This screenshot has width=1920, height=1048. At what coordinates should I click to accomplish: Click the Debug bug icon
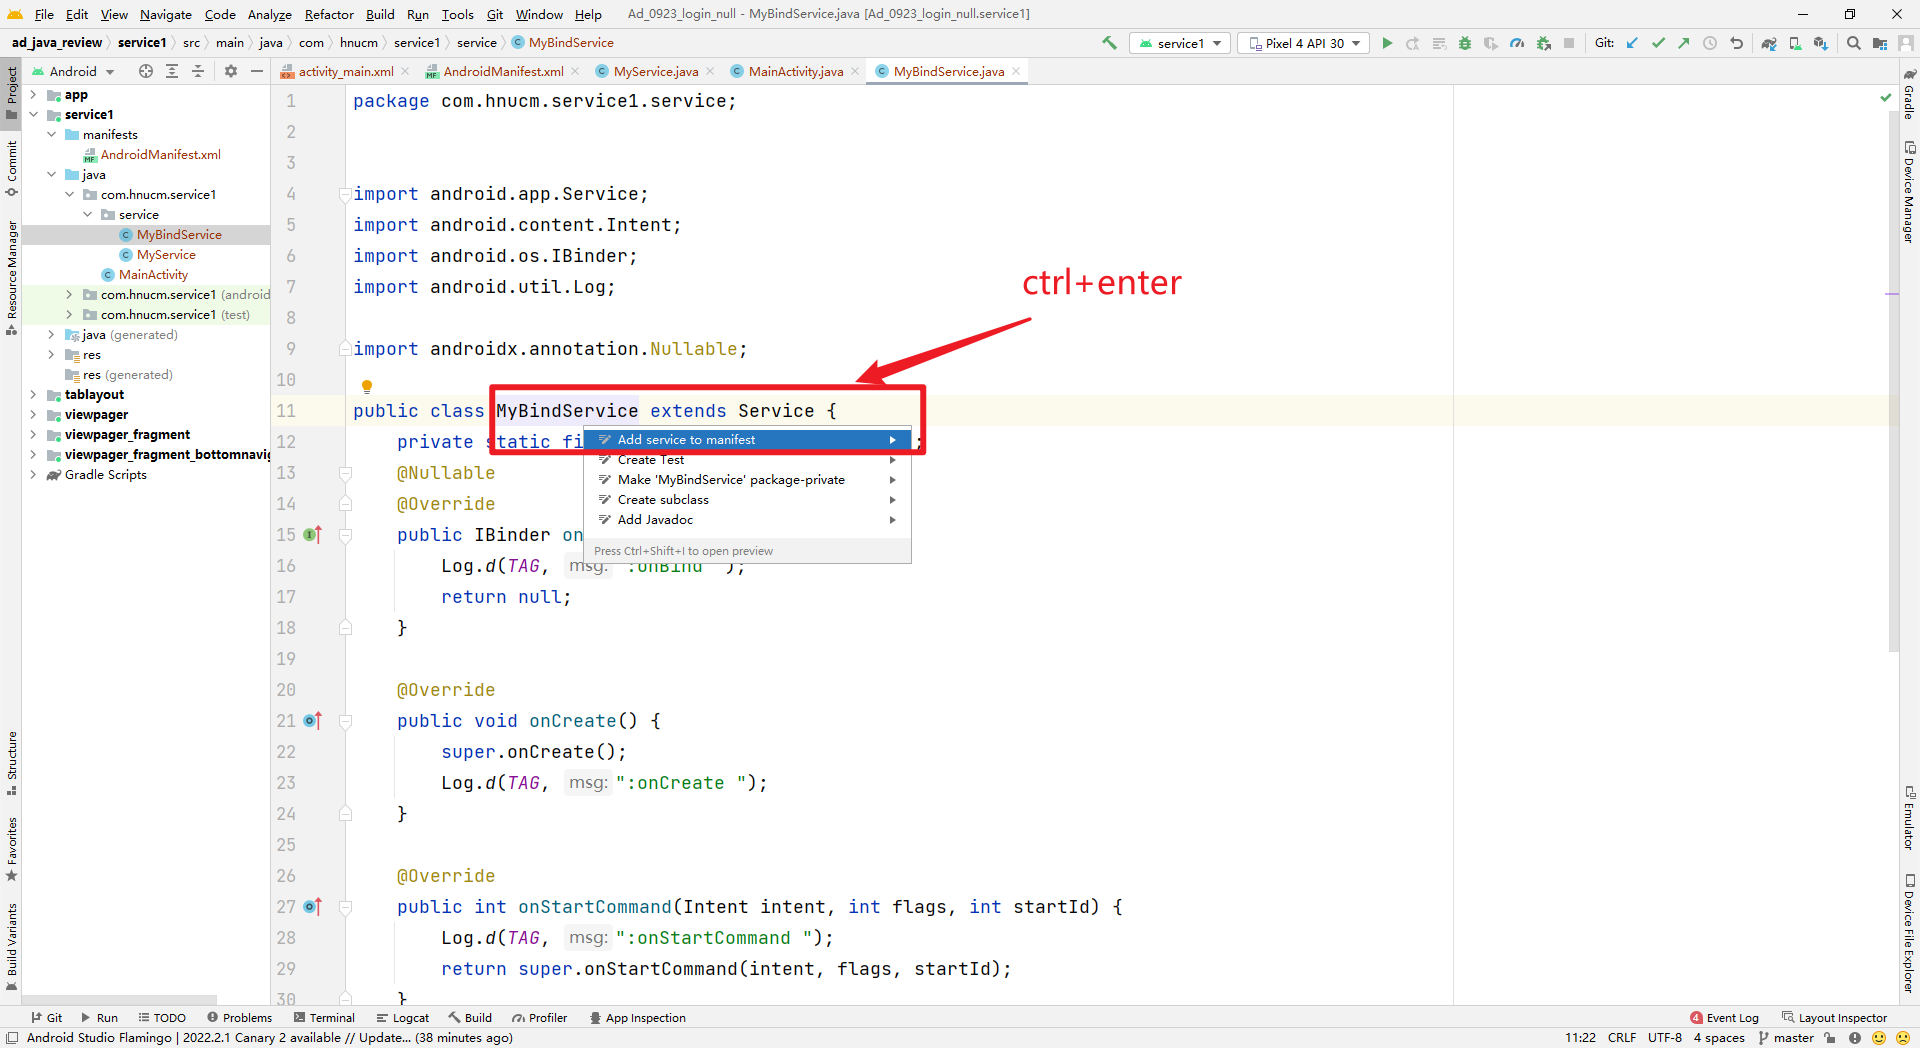(1465, 43)
